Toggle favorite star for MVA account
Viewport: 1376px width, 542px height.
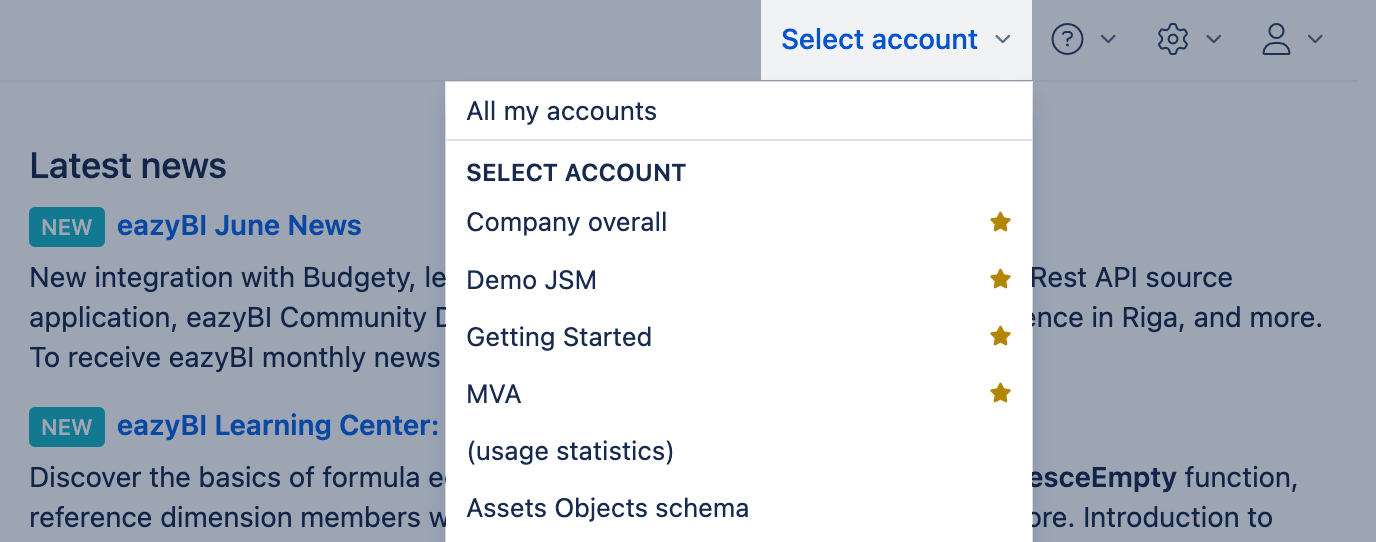pos(1000,393)
